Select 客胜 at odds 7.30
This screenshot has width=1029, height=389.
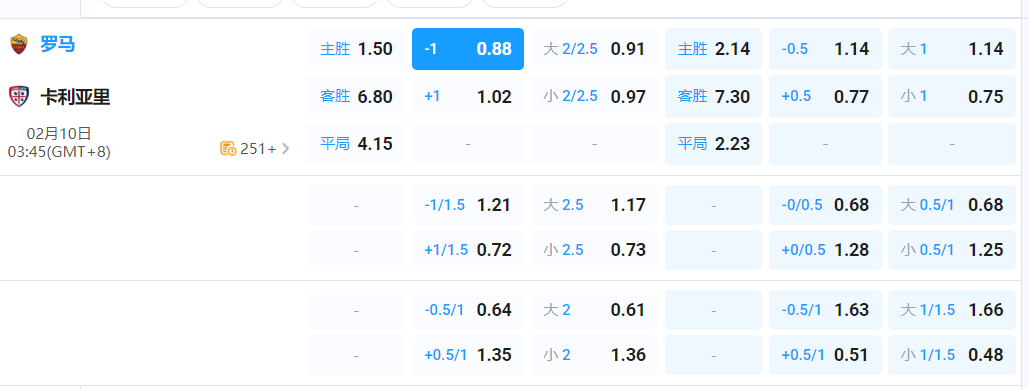pyautogui.click(x=713, y=96)
